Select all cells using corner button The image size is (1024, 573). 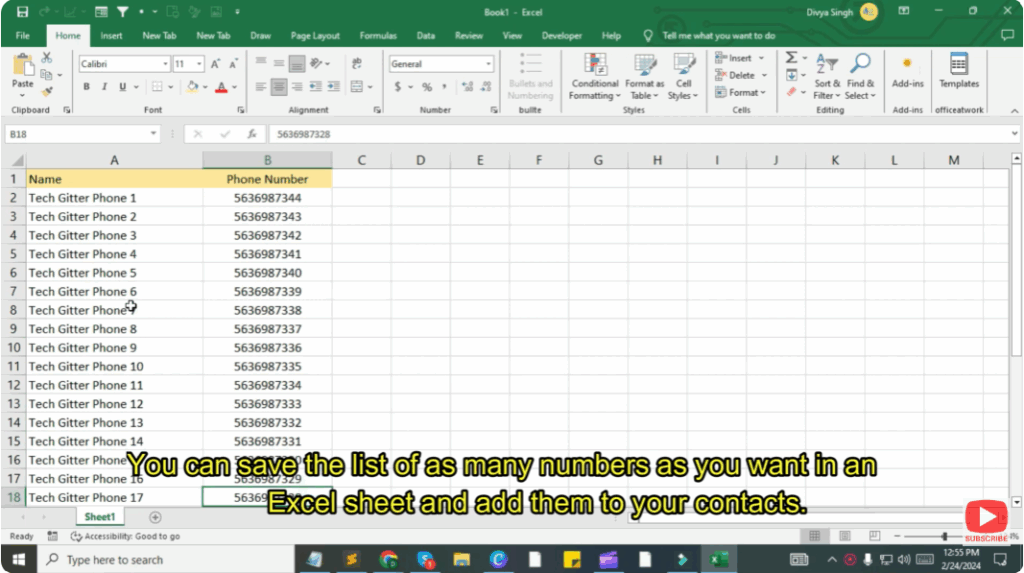pos(14,160)
